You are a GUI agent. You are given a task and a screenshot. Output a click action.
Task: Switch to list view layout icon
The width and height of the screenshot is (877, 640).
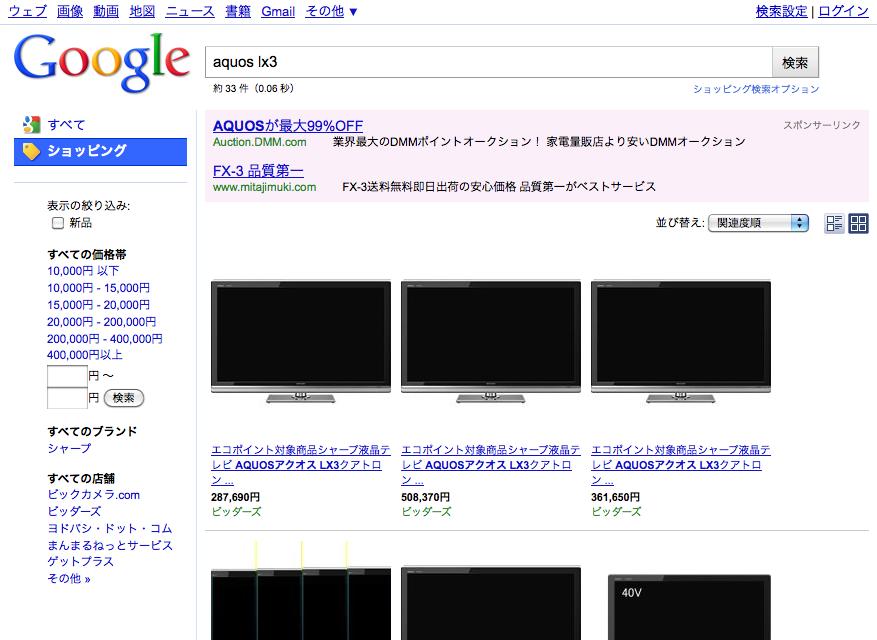[834, 224]
